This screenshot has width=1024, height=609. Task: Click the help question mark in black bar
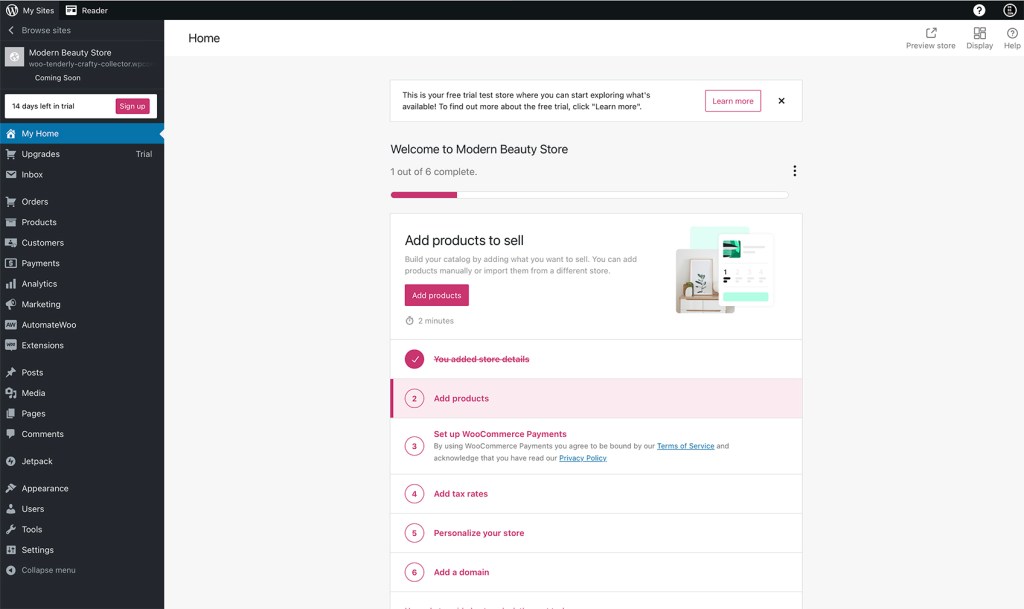click(x=979, y=10)
